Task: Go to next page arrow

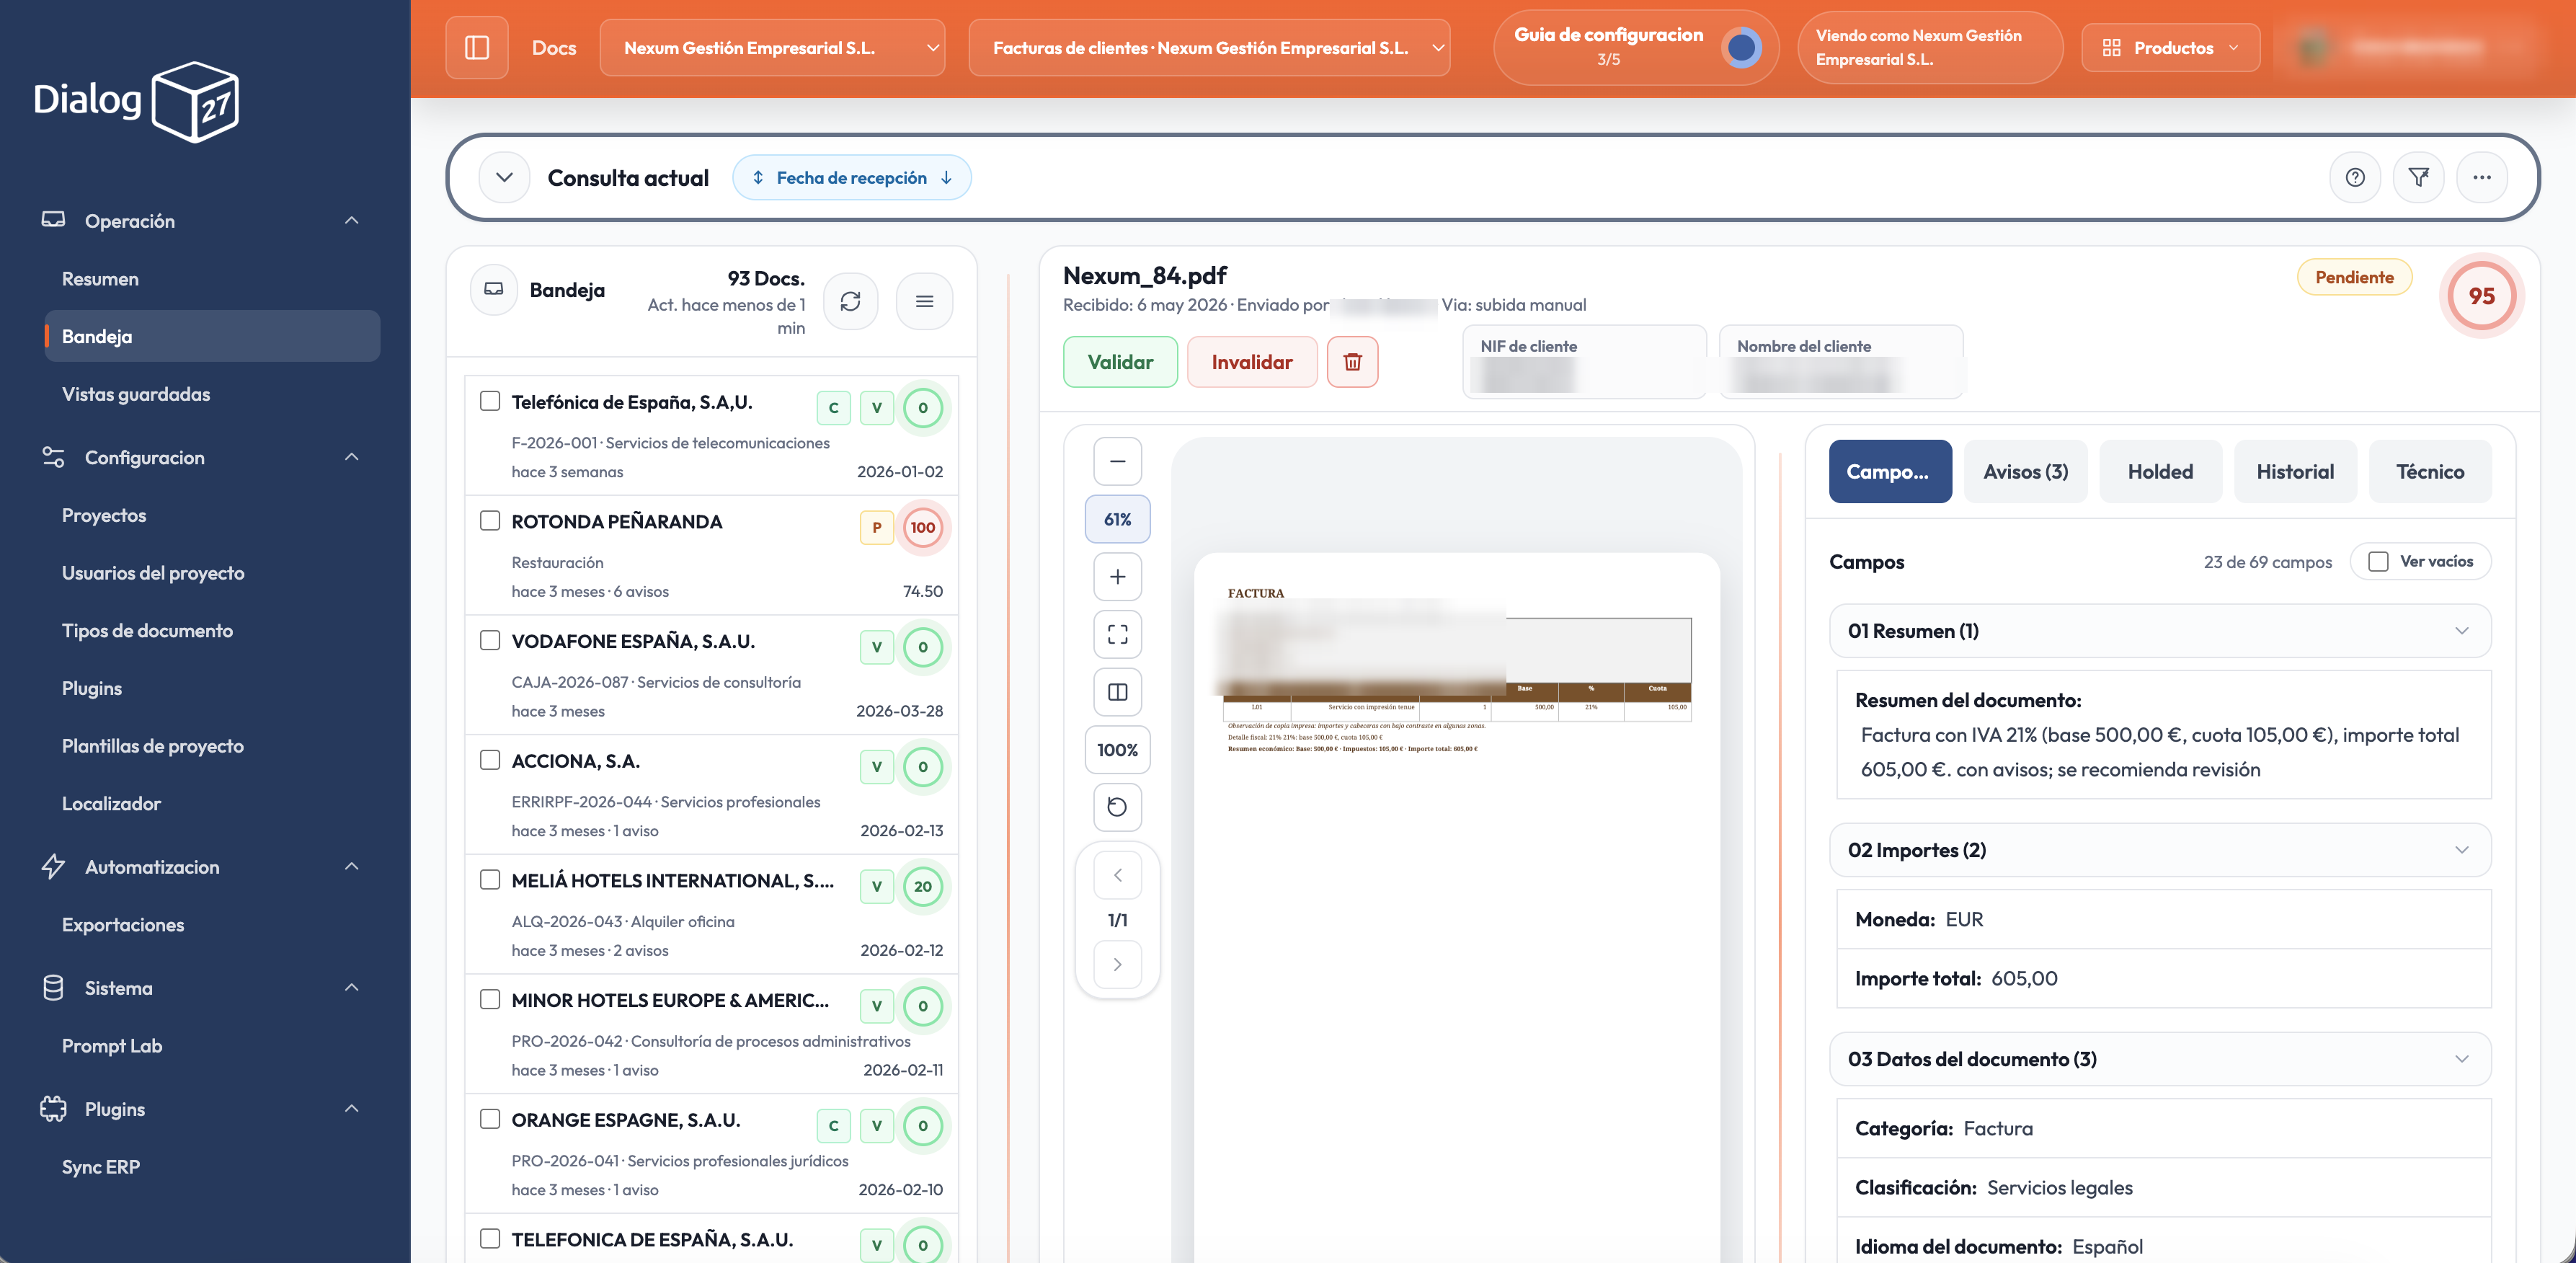Action: tap(1118, 965)
